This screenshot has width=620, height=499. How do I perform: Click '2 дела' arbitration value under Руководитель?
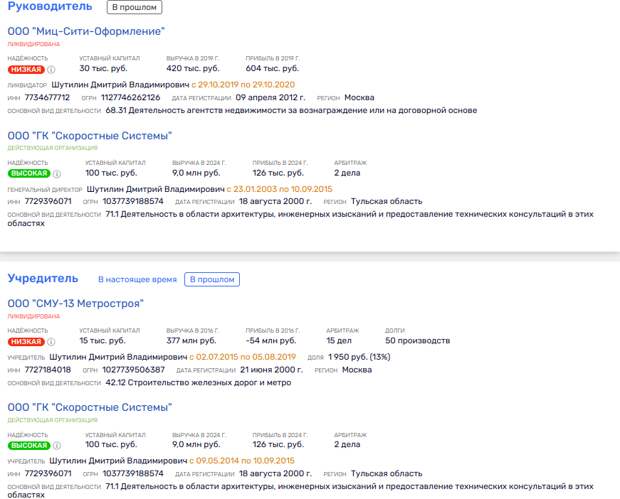coord(347,173)
